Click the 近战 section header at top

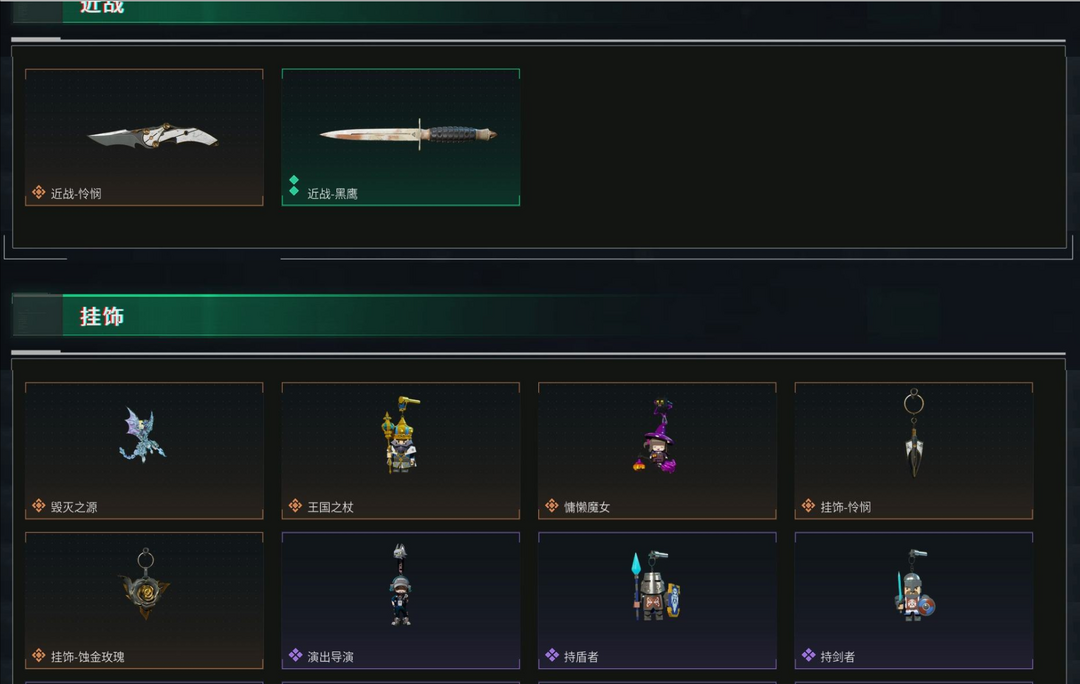(101, 7)
